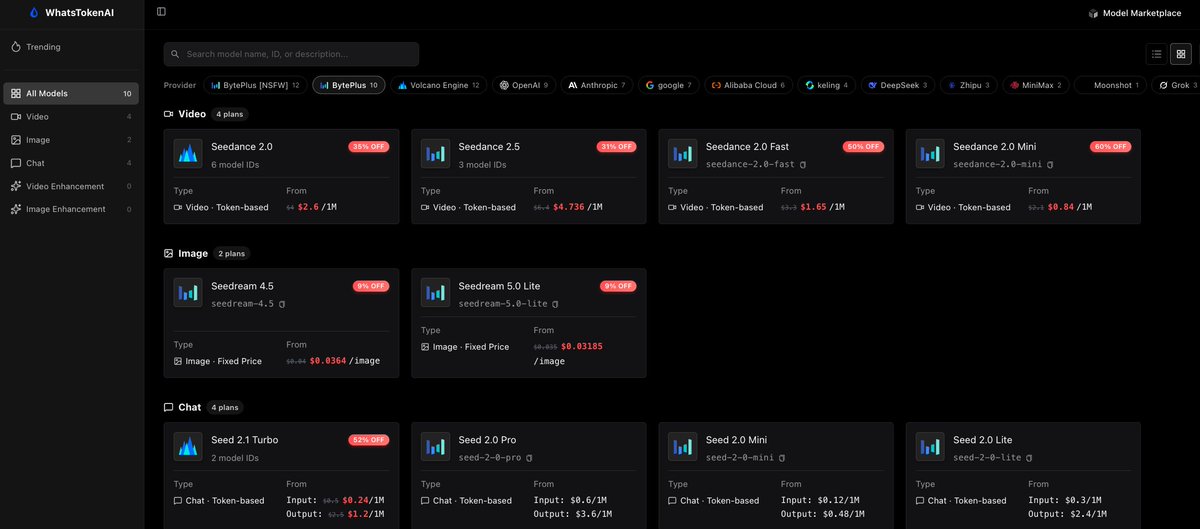Select Chat category in the sidebar
1200x529 pixels.
pos(72,163)
